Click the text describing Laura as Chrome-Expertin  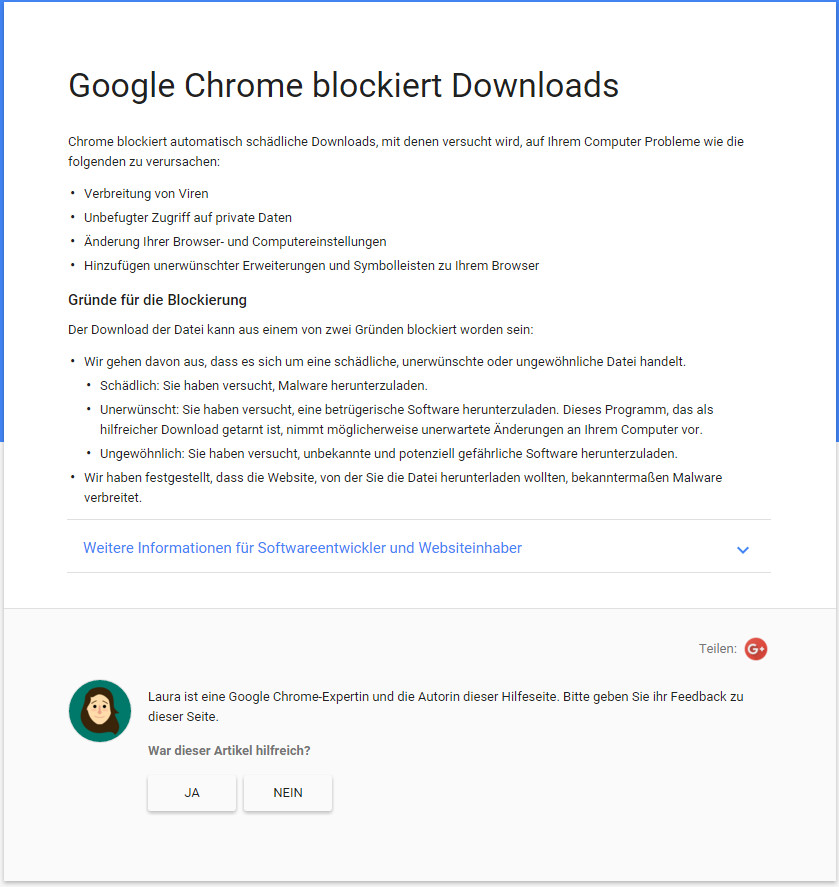445,706
